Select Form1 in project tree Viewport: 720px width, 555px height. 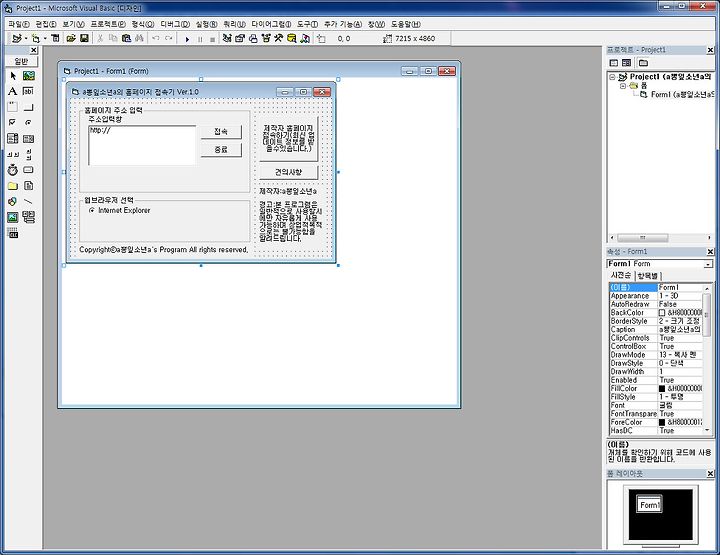681,95
